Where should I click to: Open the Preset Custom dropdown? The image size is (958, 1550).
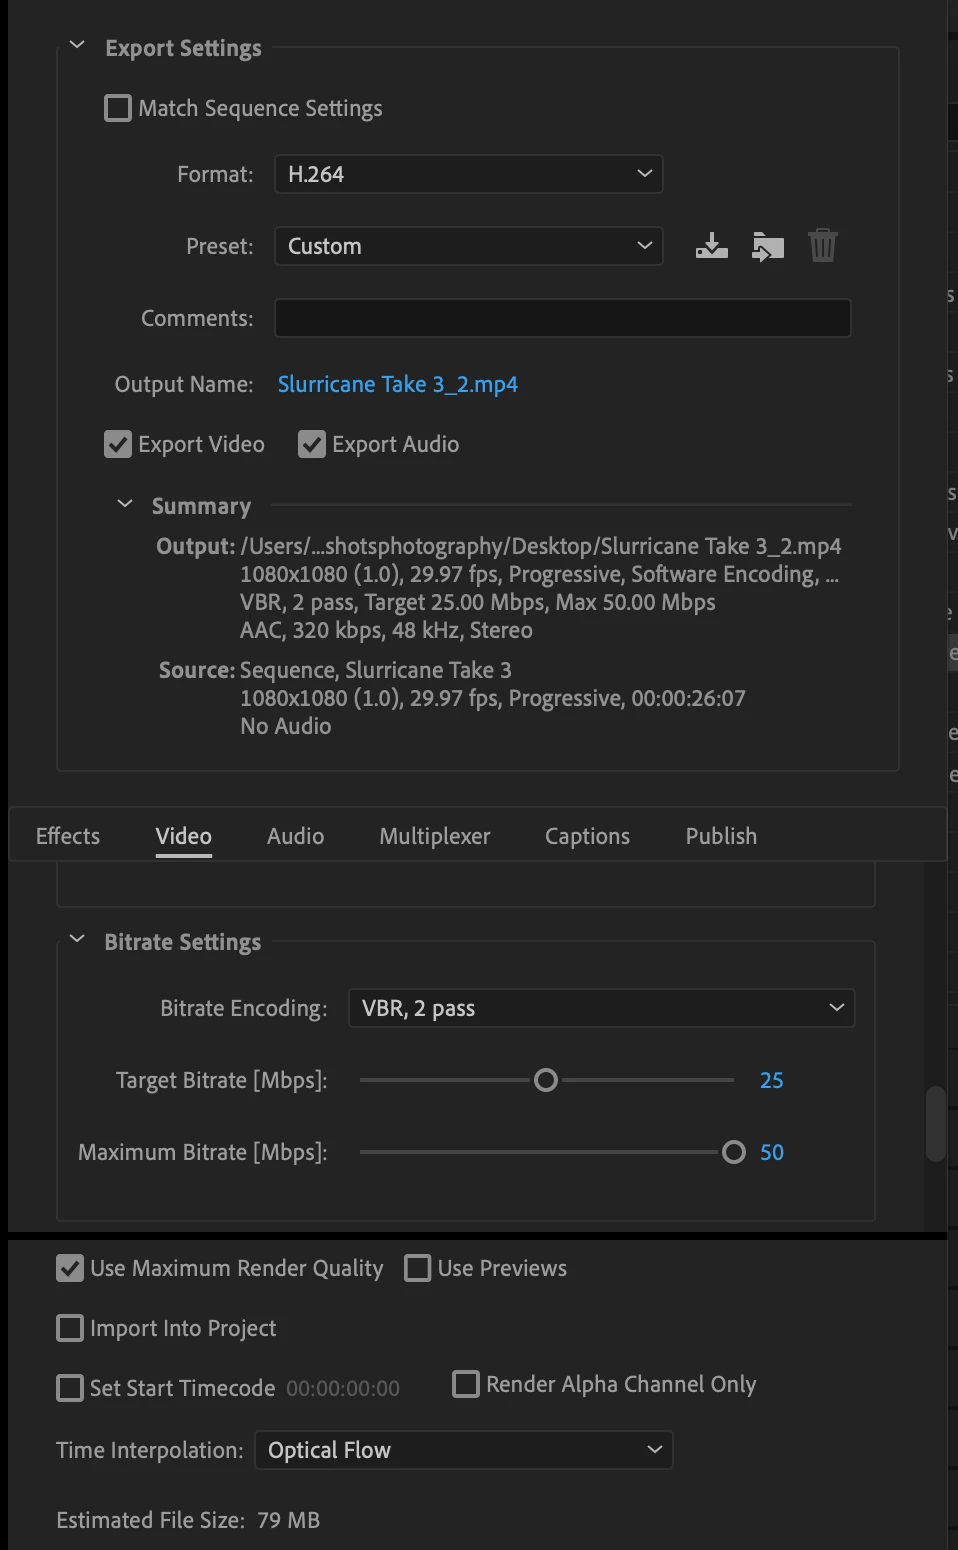tap(468, 246)
